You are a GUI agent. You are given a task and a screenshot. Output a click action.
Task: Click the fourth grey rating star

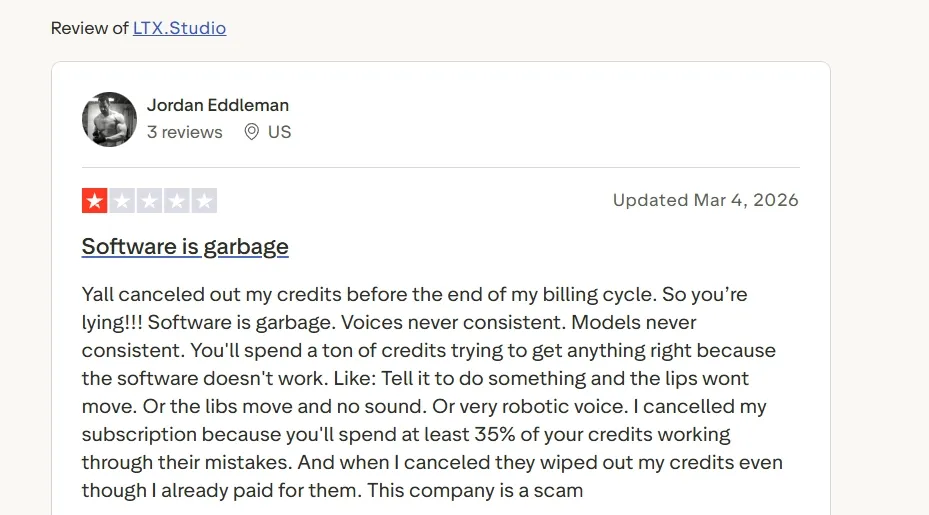(177, 200)
